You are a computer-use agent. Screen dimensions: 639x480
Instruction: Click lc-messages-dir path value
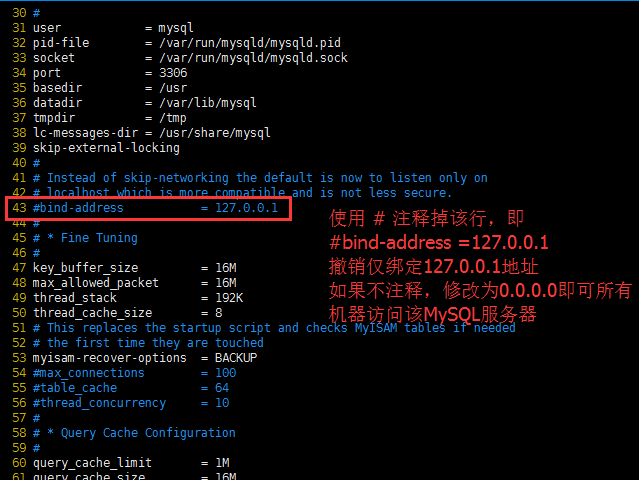215,133
